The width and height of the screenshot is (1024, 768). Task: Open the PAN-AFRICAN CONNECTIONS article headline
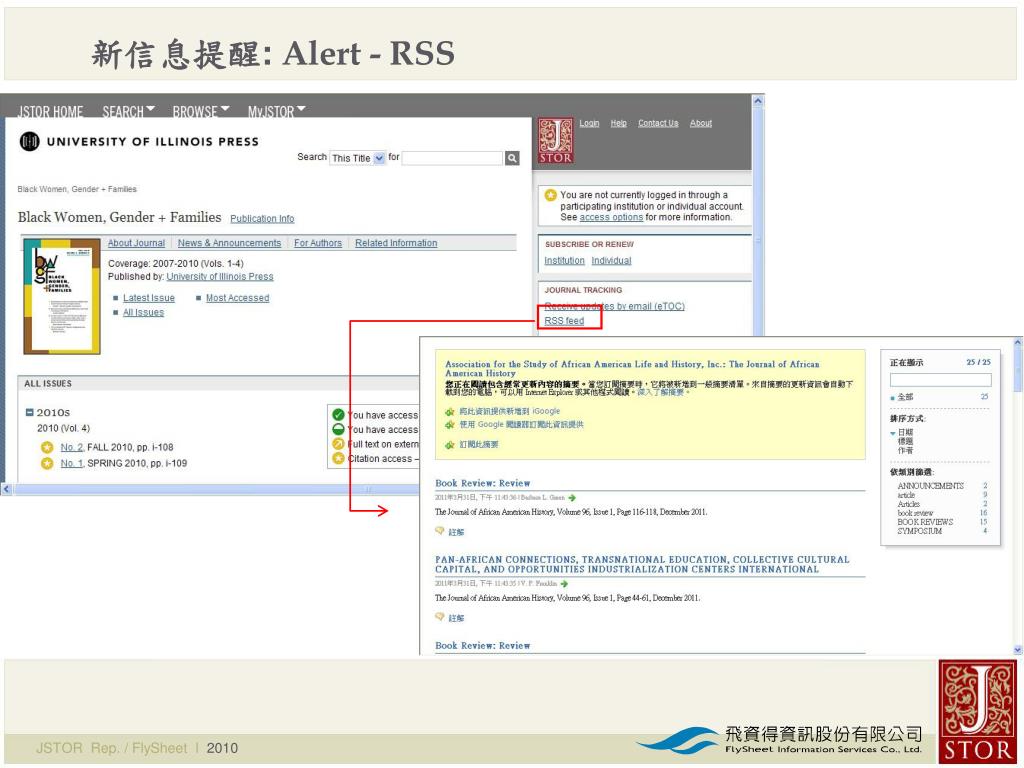643,564
